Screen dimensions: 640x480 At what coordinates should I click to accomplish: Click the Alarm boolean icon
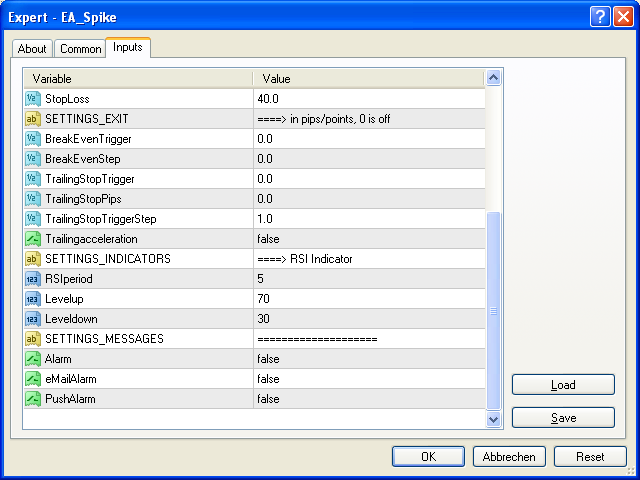32,359
